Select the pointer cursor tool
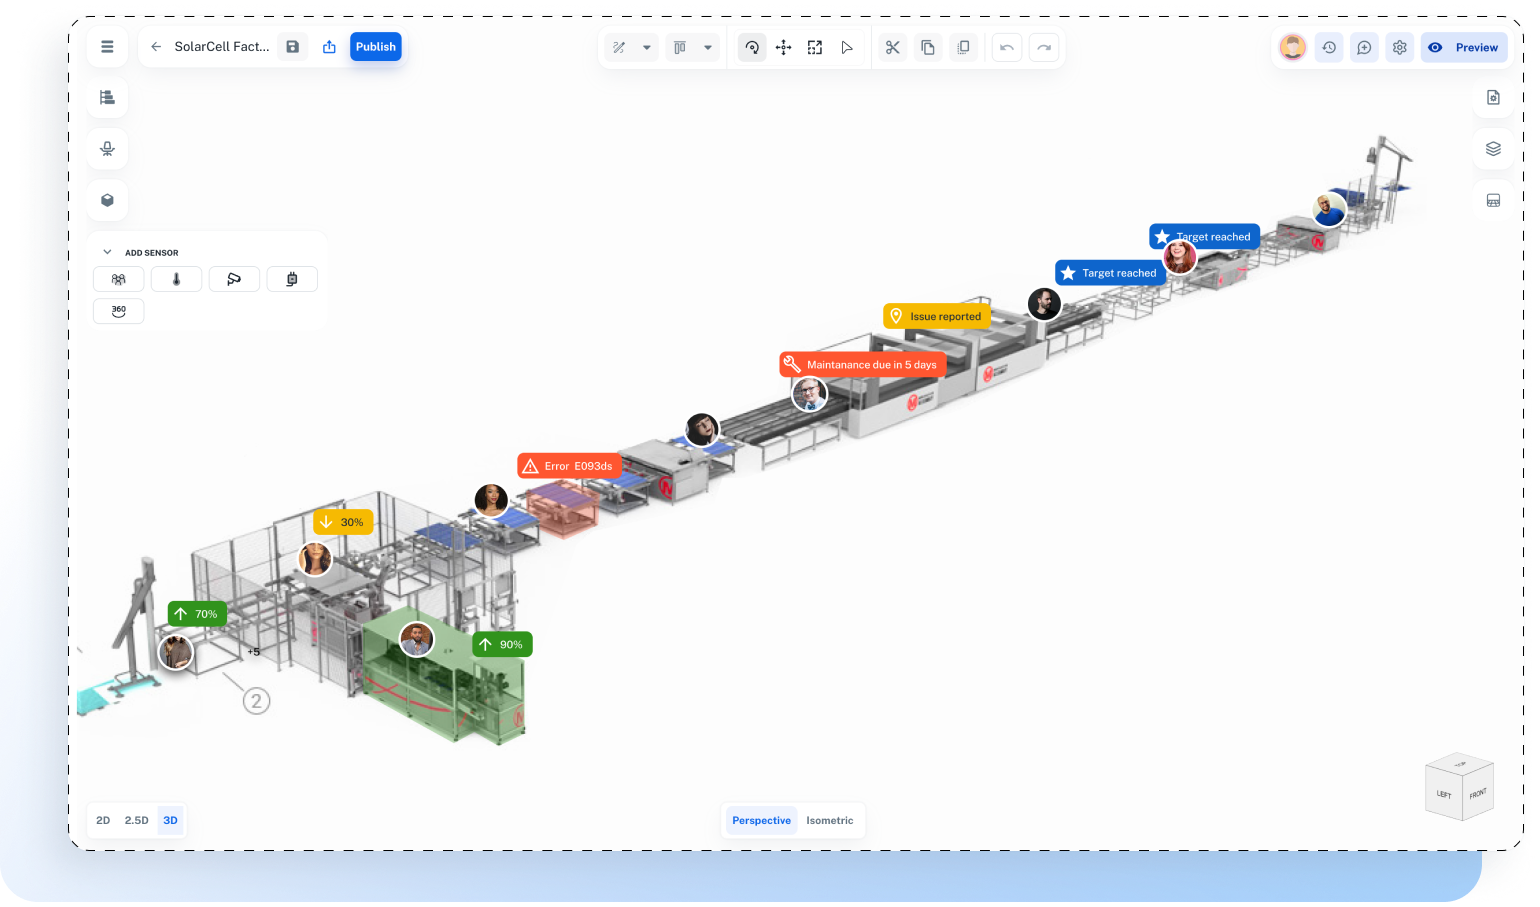This screenshot has width=1540, height=907. point(847,47)
